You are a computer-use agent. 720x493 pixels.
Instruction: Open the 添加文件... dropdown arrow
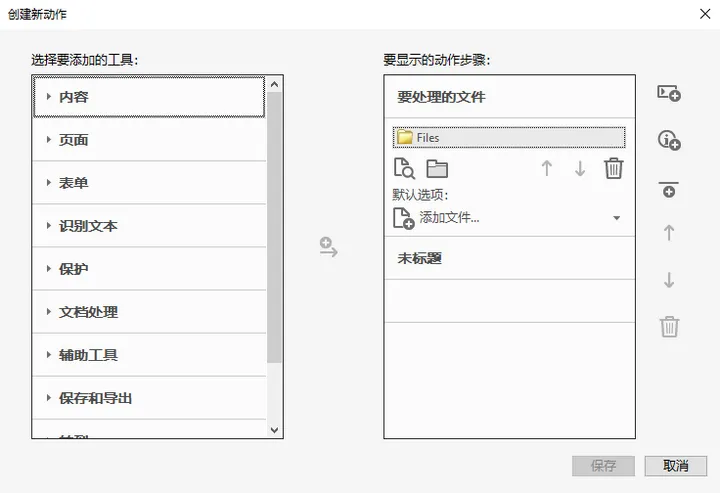pyautogui.click(x=617, y=218)
